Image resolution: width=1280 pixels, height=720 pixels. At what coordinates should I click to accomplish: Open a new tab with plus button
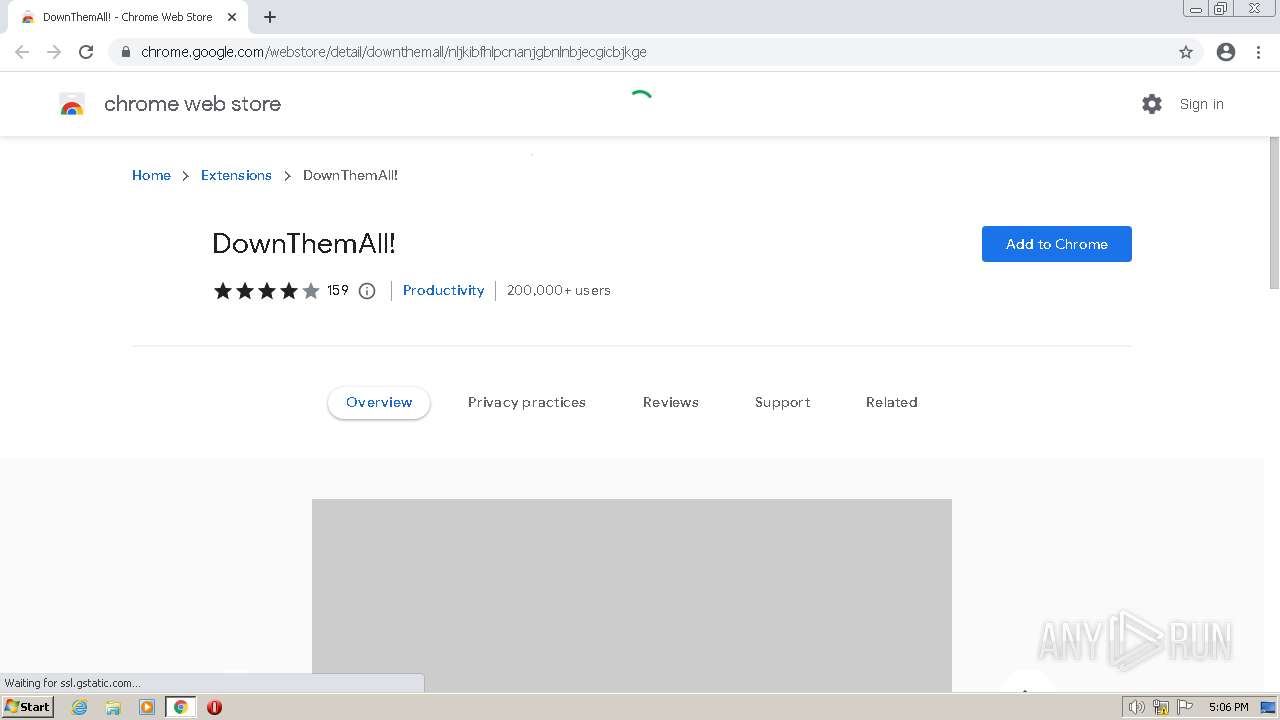[x=270, y=17]
